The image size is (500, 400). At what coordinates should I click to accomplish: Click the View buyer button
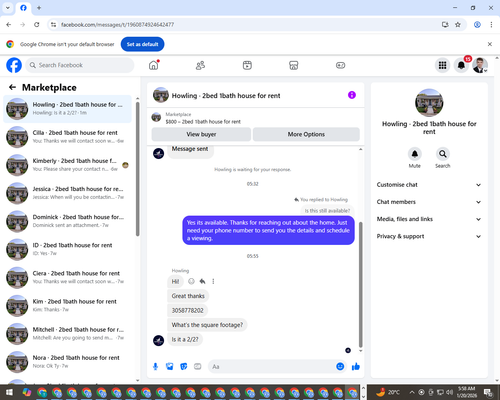click(201, 134)
